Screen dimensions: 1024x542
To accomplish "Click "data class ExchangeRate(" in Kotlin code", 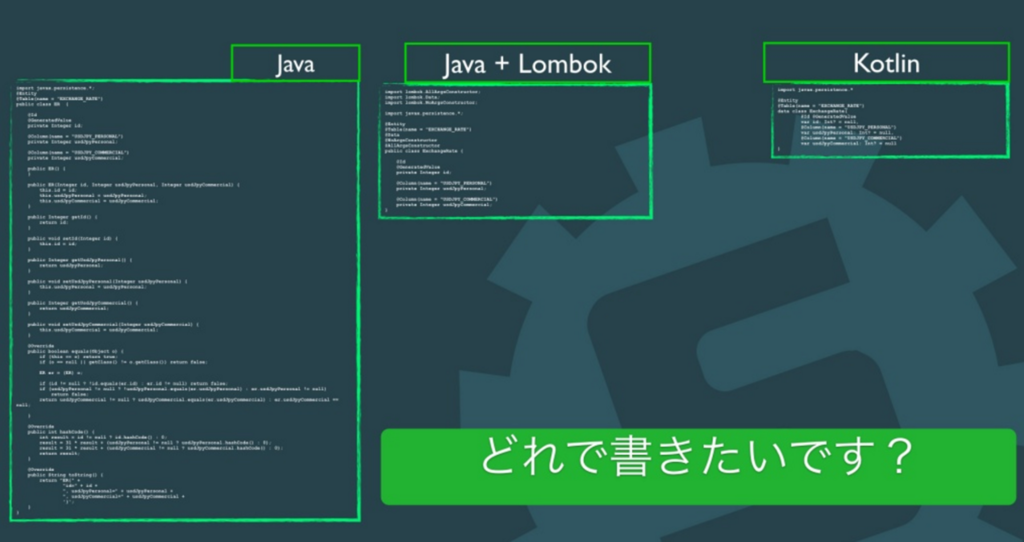I will pos(812,112).
